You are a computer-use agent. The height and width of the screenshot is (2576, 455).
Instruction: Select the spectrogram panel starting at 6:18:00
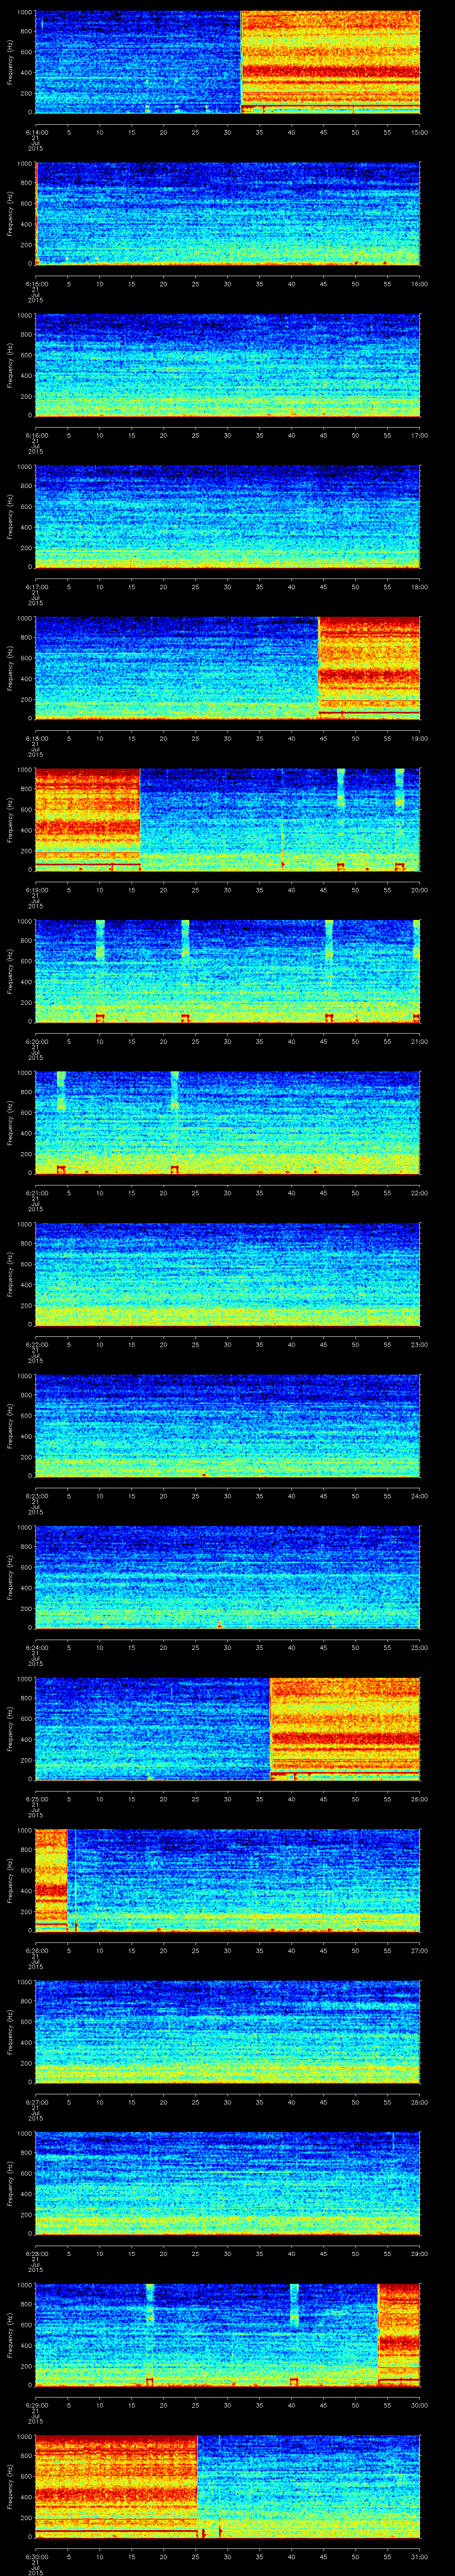(228, 668)
